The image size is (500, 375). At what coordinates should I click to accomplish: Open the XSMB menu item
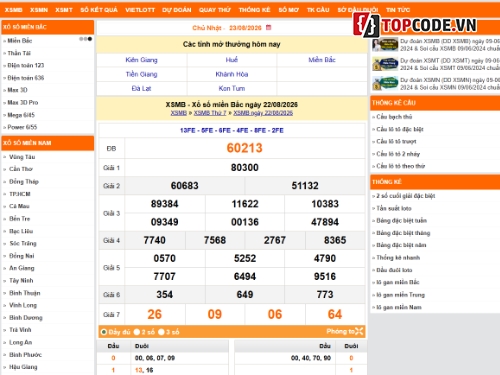click(x=13, y=10)
